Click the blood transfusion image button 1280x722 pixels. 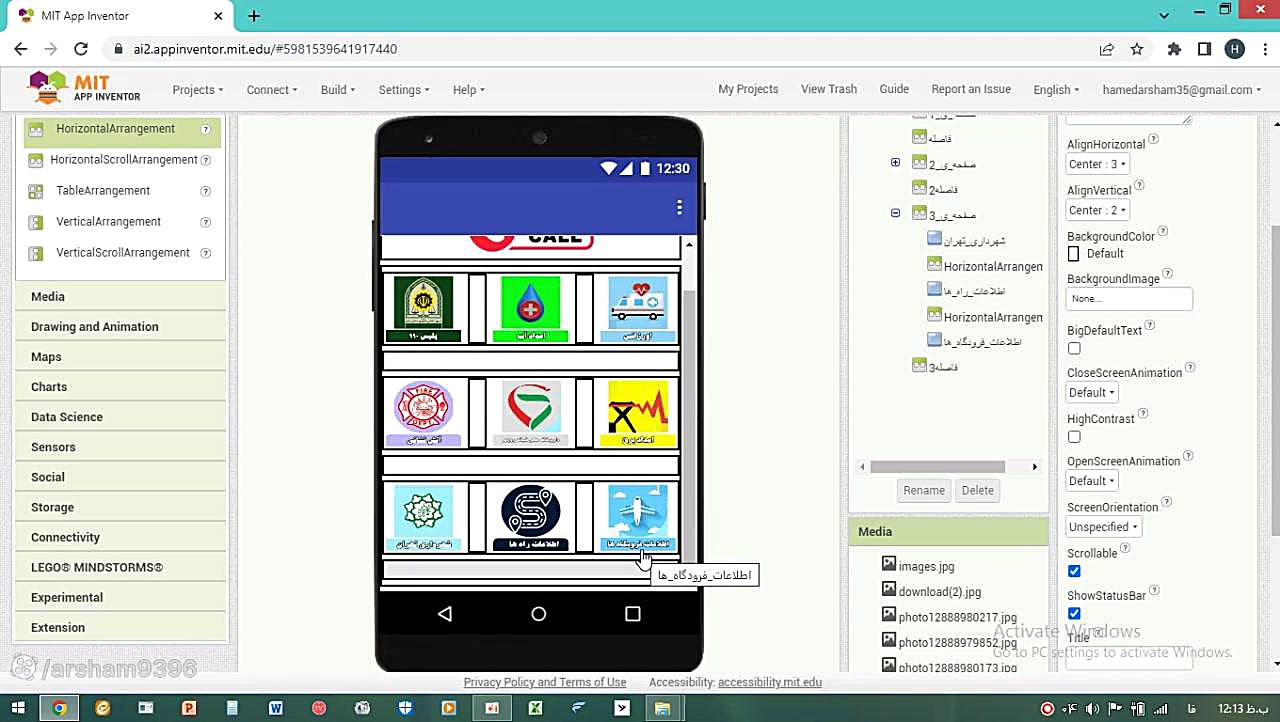pyautogui.click(x=531, y=309)
